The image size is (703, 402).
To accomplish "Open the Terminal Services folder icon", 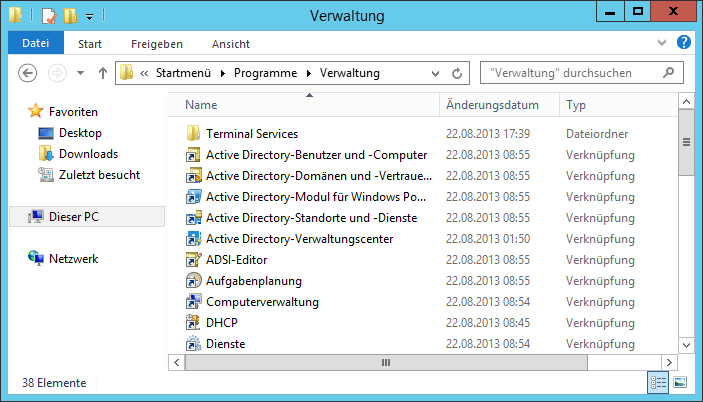I will 193,134.
